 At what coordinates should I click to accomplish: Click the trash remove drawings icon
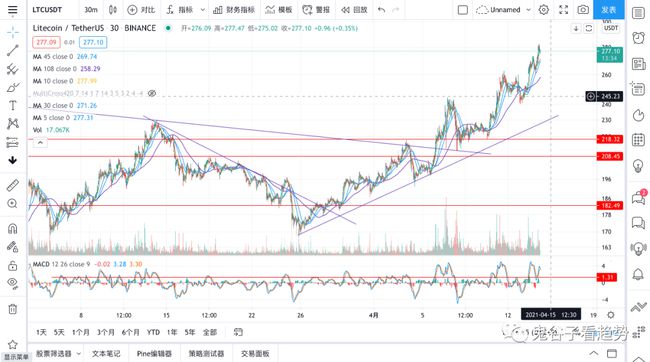(x=12, y=309)
